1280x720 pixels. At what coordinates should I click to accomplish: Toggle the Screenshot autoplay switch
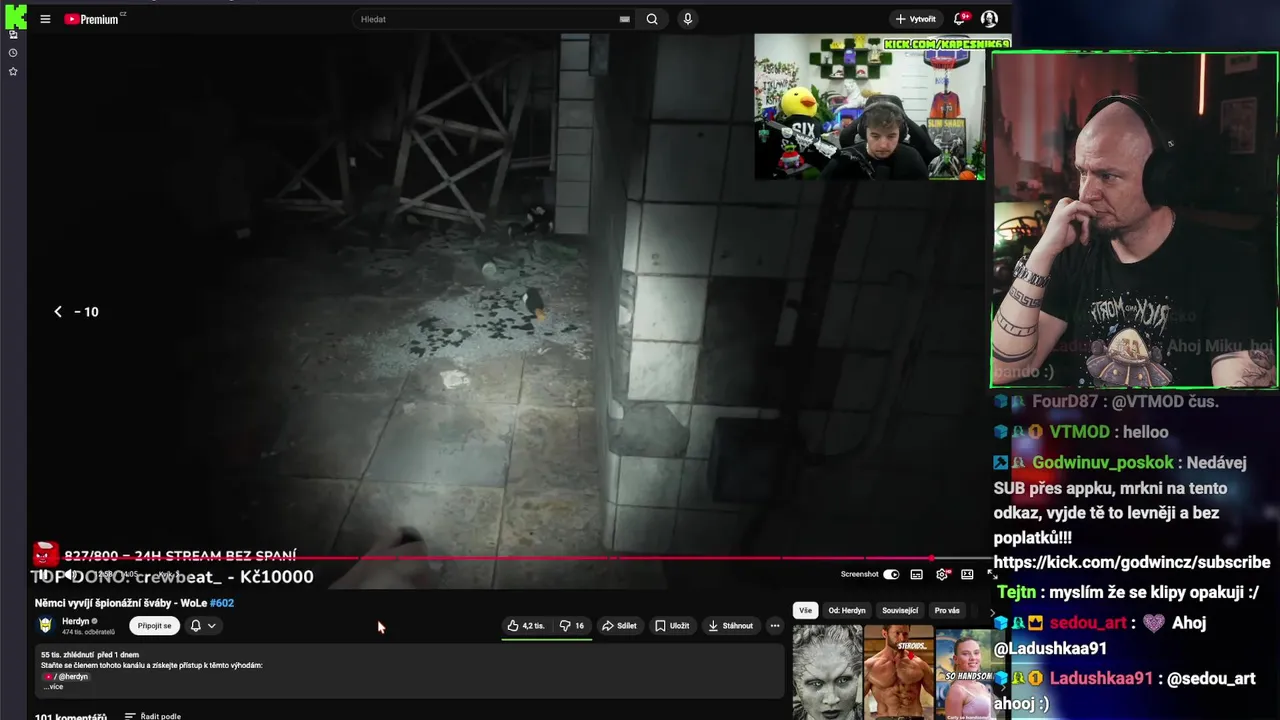891,574
